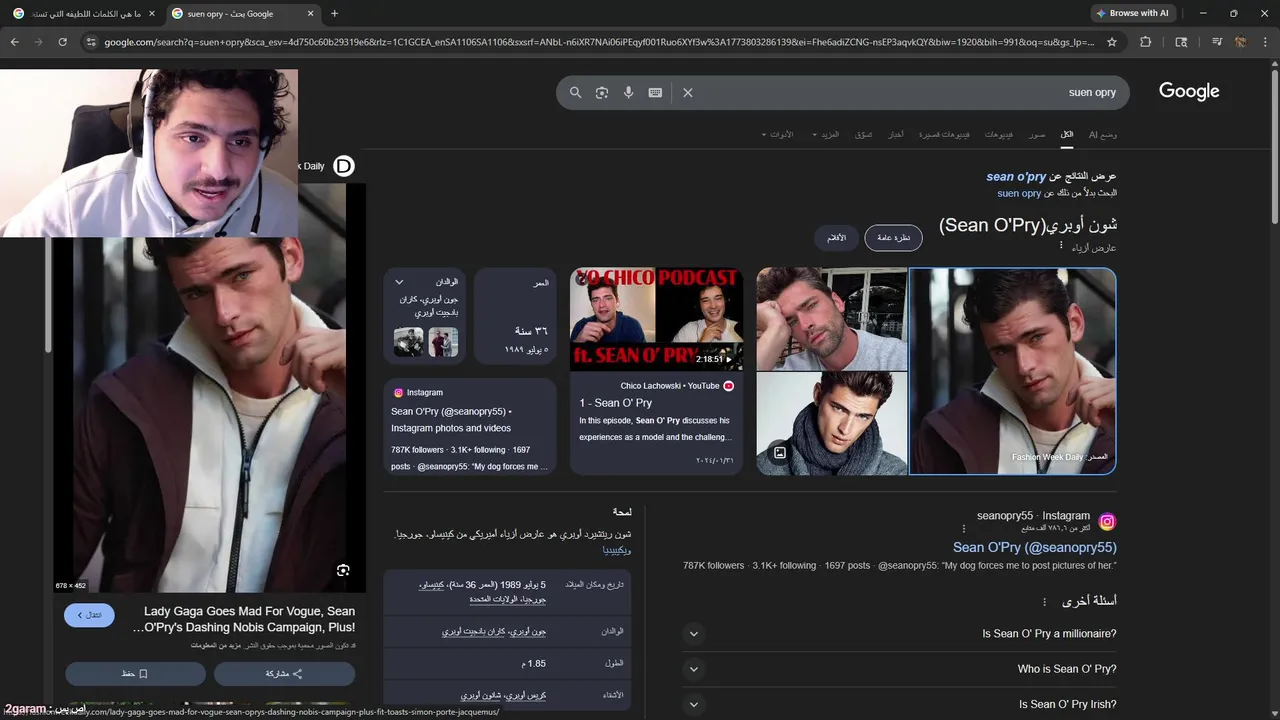This screenshot has width=1280, height=720.
Task: Bookmark this page with star icon
Action: tap(1112, 42)
